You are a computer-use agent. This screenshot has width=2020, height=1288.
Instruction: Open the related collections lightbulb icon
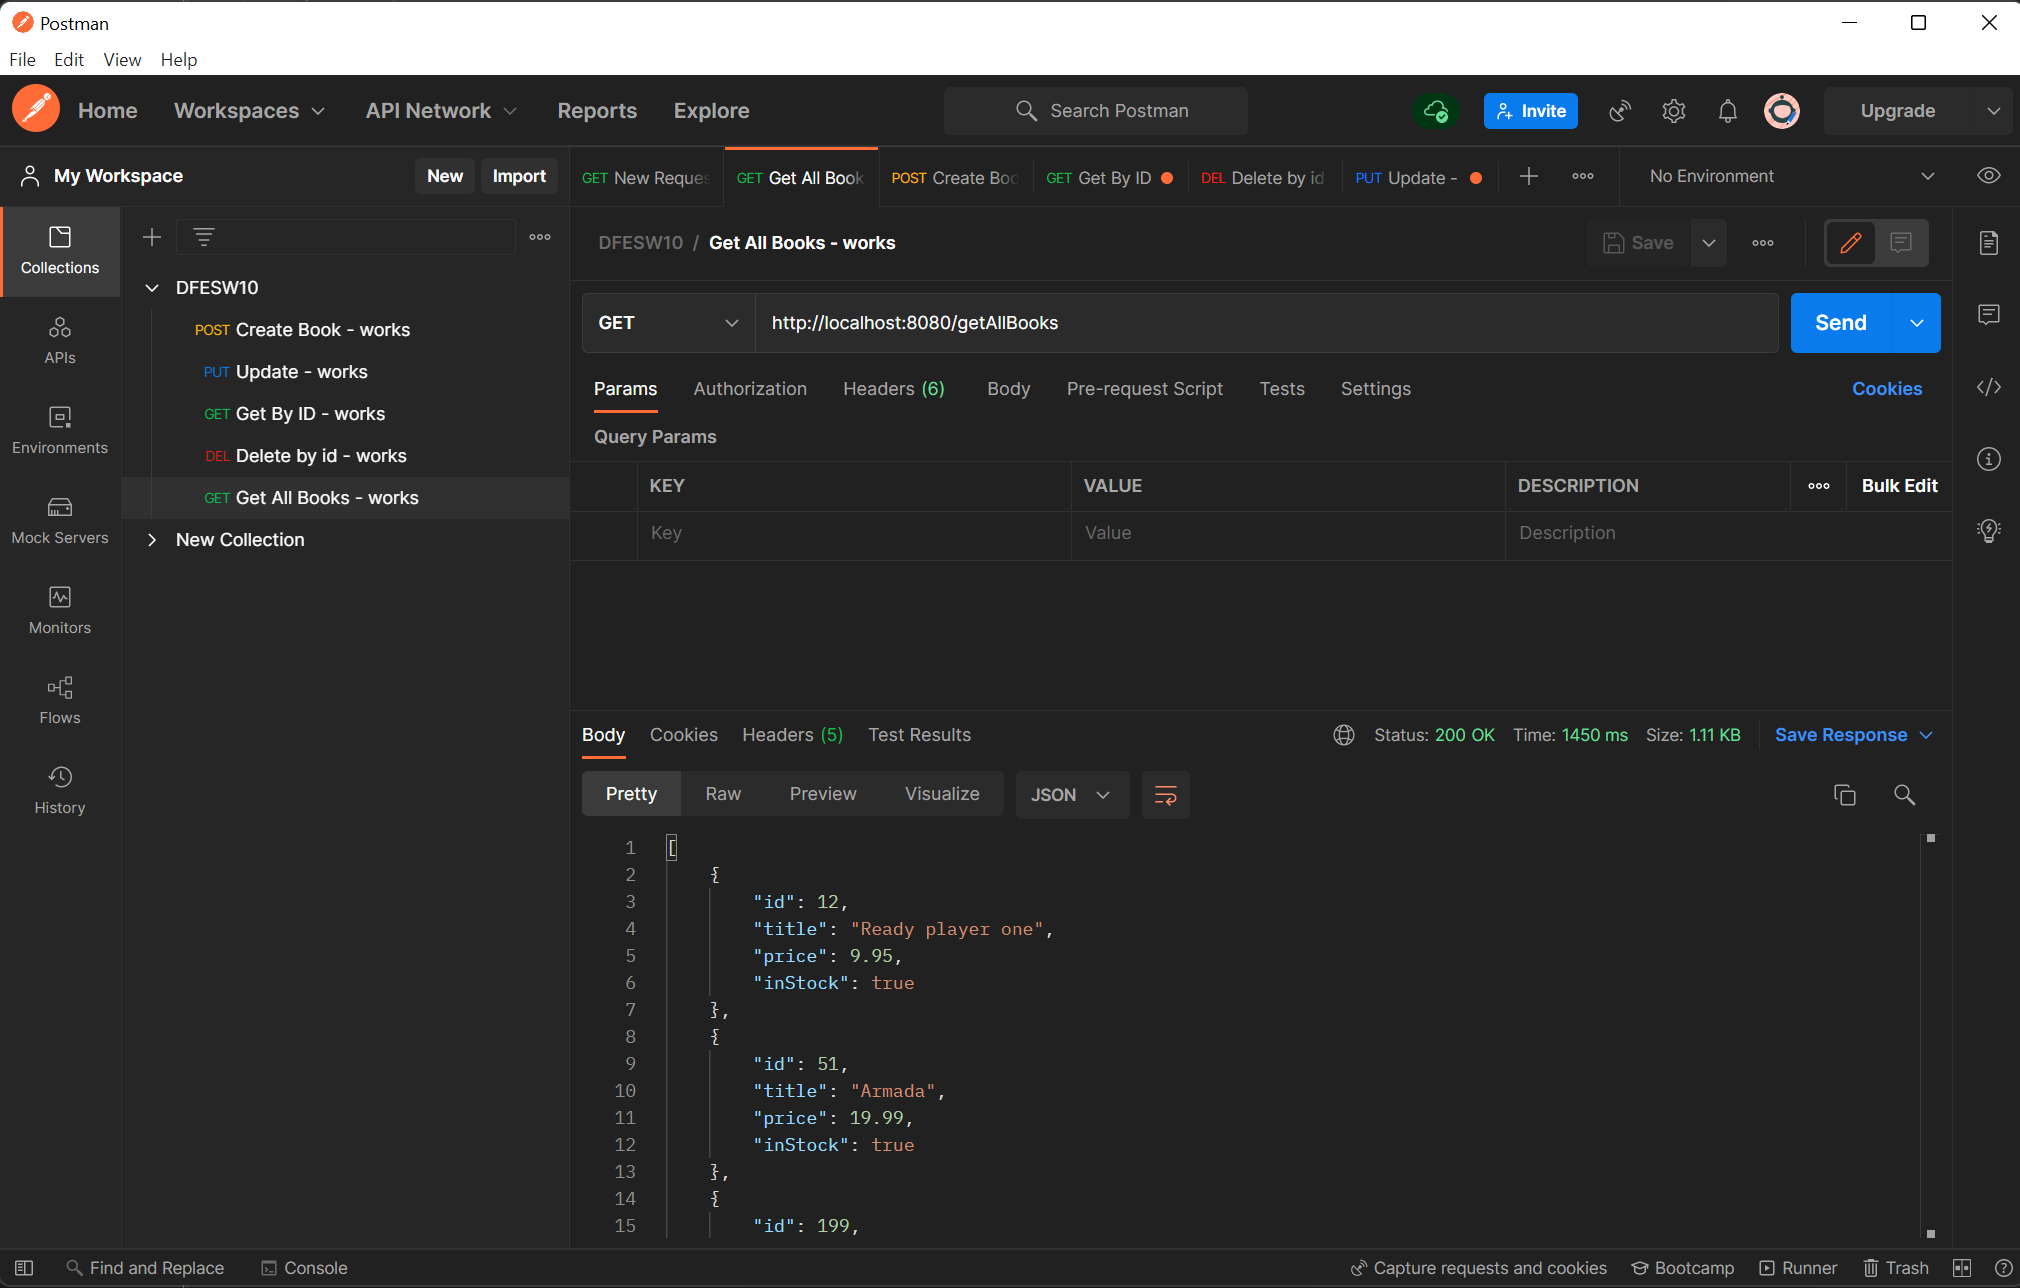click(1988, 531)
